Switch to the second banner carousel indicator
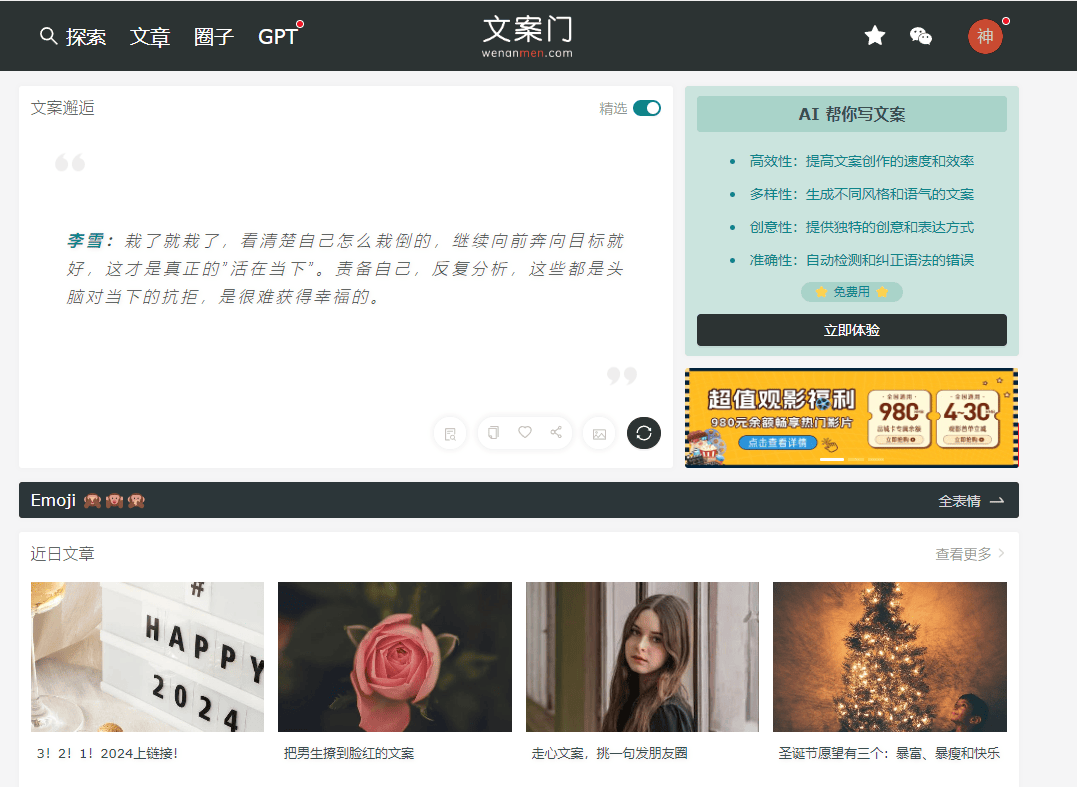Viewport: 1077px width, 787px height. [855, 459]
